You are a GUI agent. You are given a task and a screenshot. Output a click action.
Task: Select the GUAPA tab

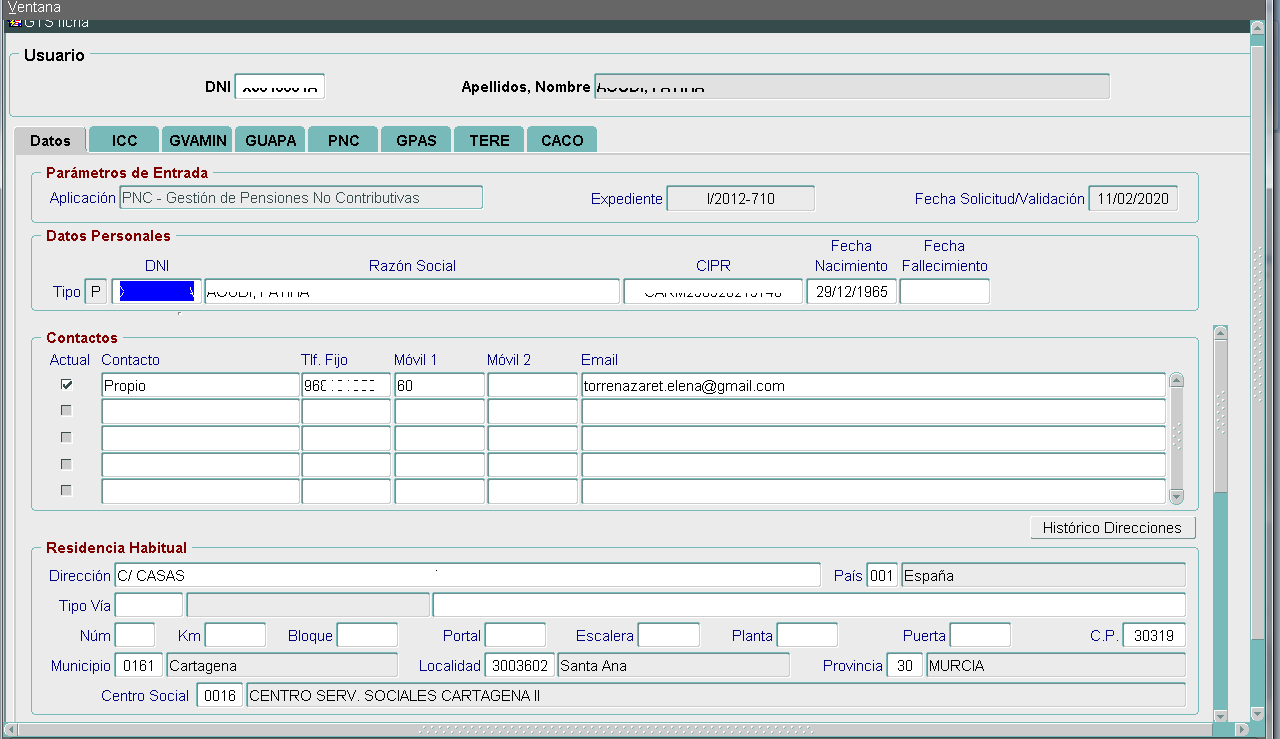(270, 140)
